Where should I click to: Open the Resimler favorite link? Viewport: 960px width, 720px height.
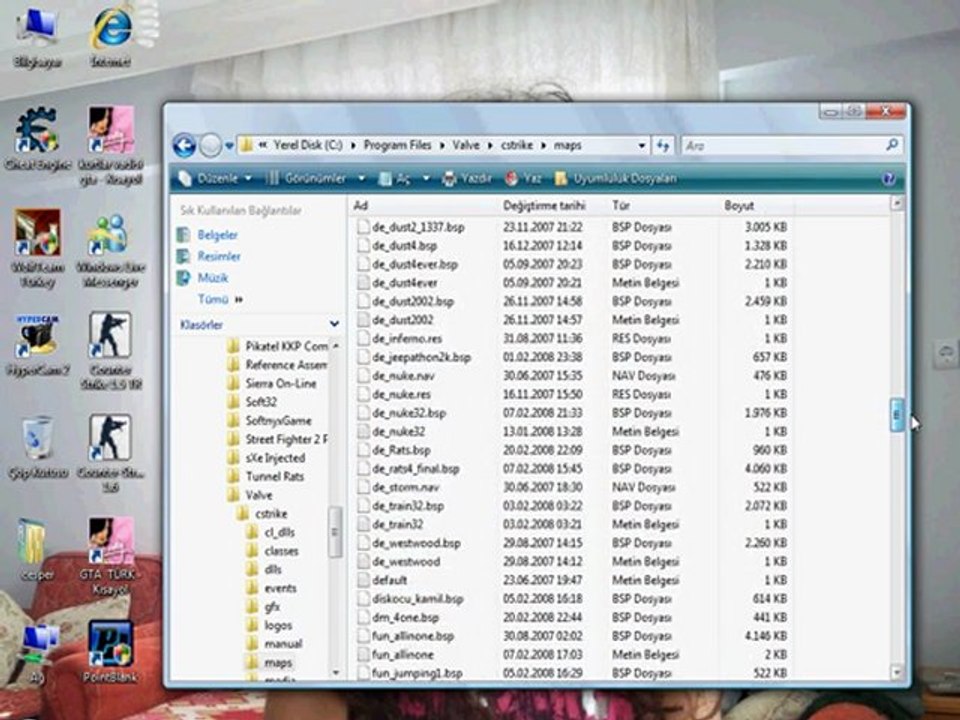point(219,257)
